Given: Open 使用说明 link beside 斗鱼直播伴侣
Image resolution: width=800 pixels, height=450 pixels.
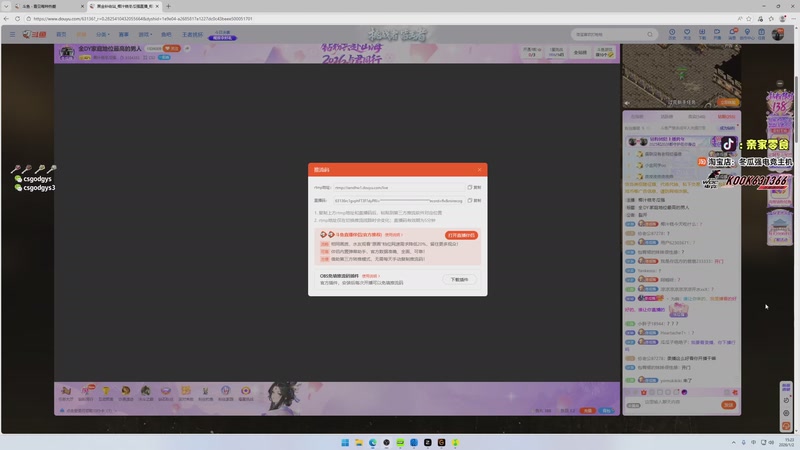Looking at the screenshot, I should click(x=393, y=235).
